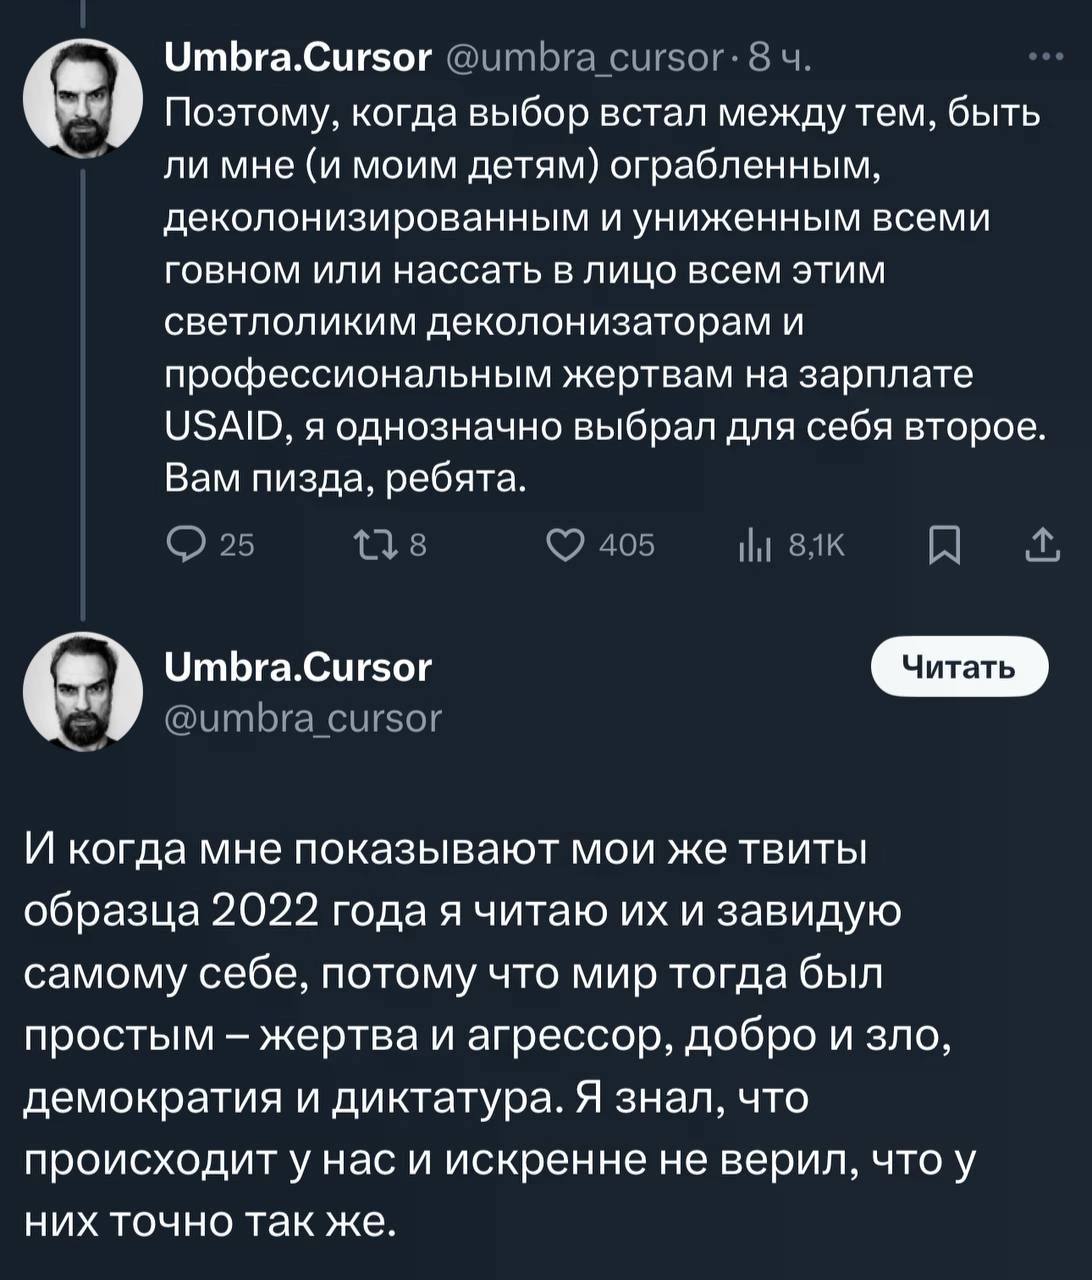This screenshot has width=1092, height=1280.
Task: Open tweet analytics bar-chart icon
Action: [x=752, y=545]
